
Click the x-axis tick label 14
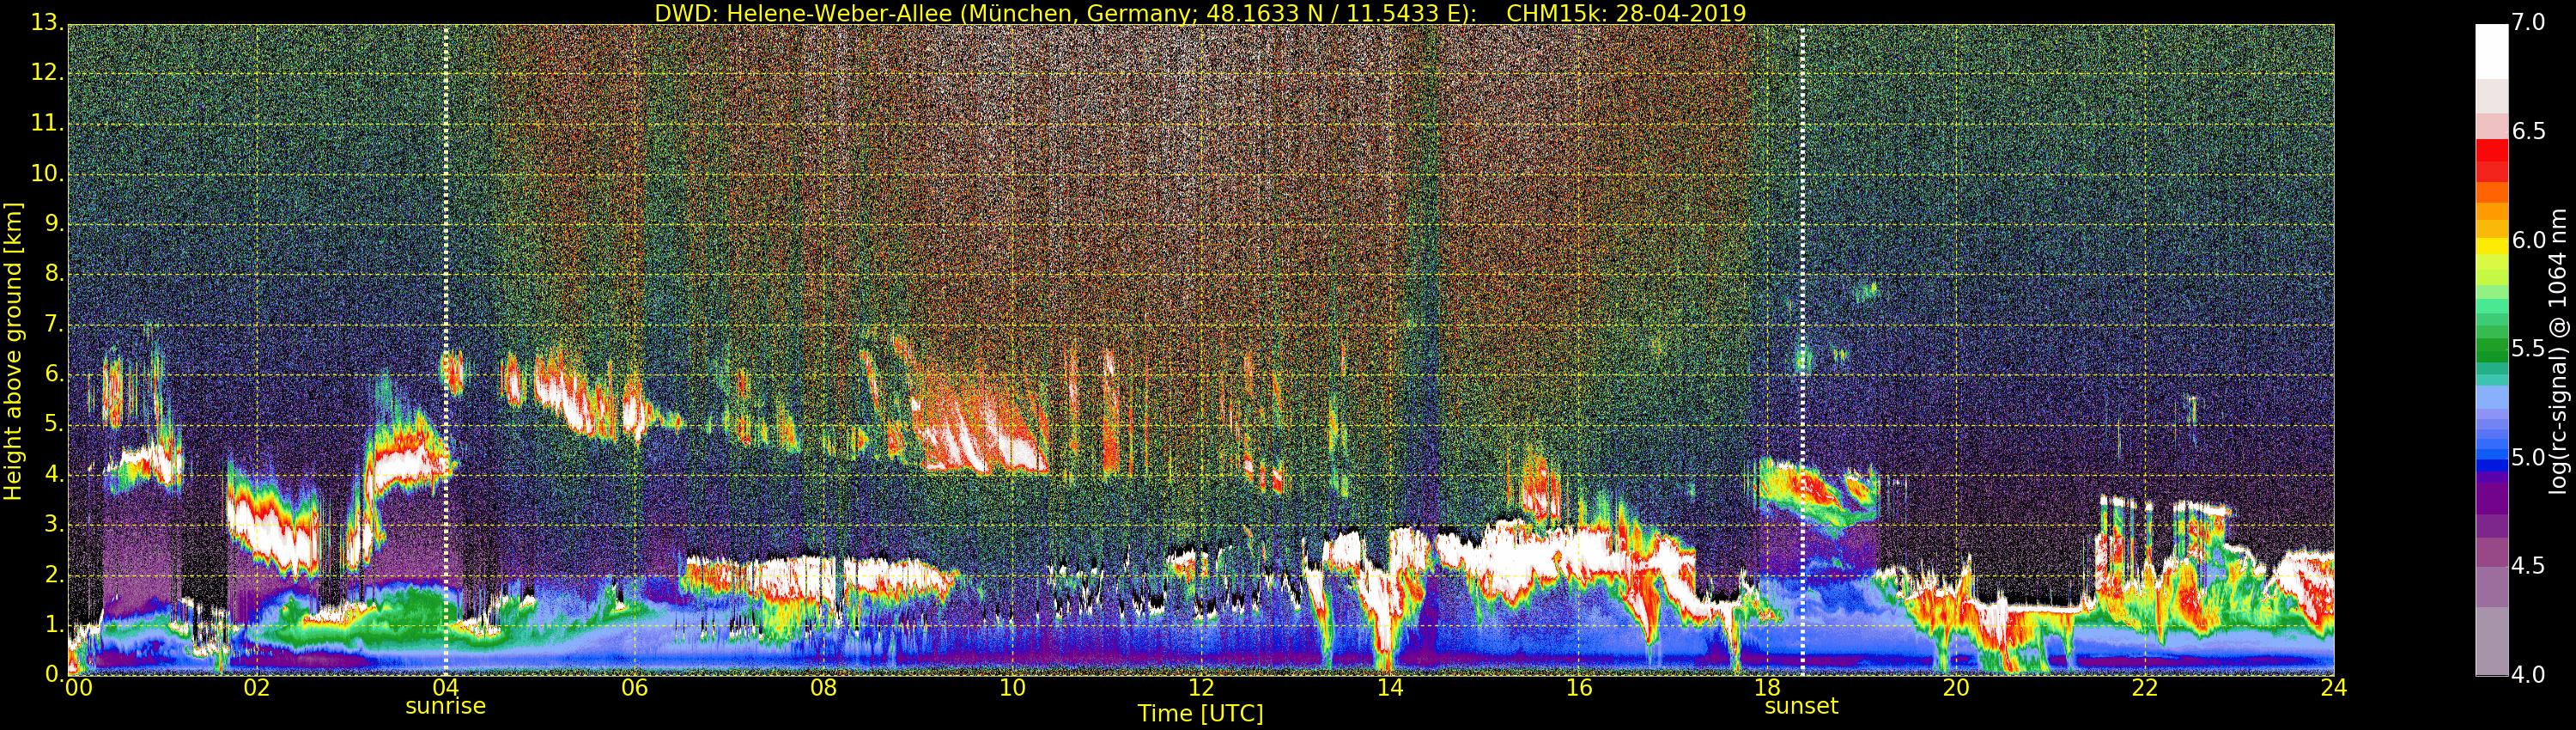1390,688
